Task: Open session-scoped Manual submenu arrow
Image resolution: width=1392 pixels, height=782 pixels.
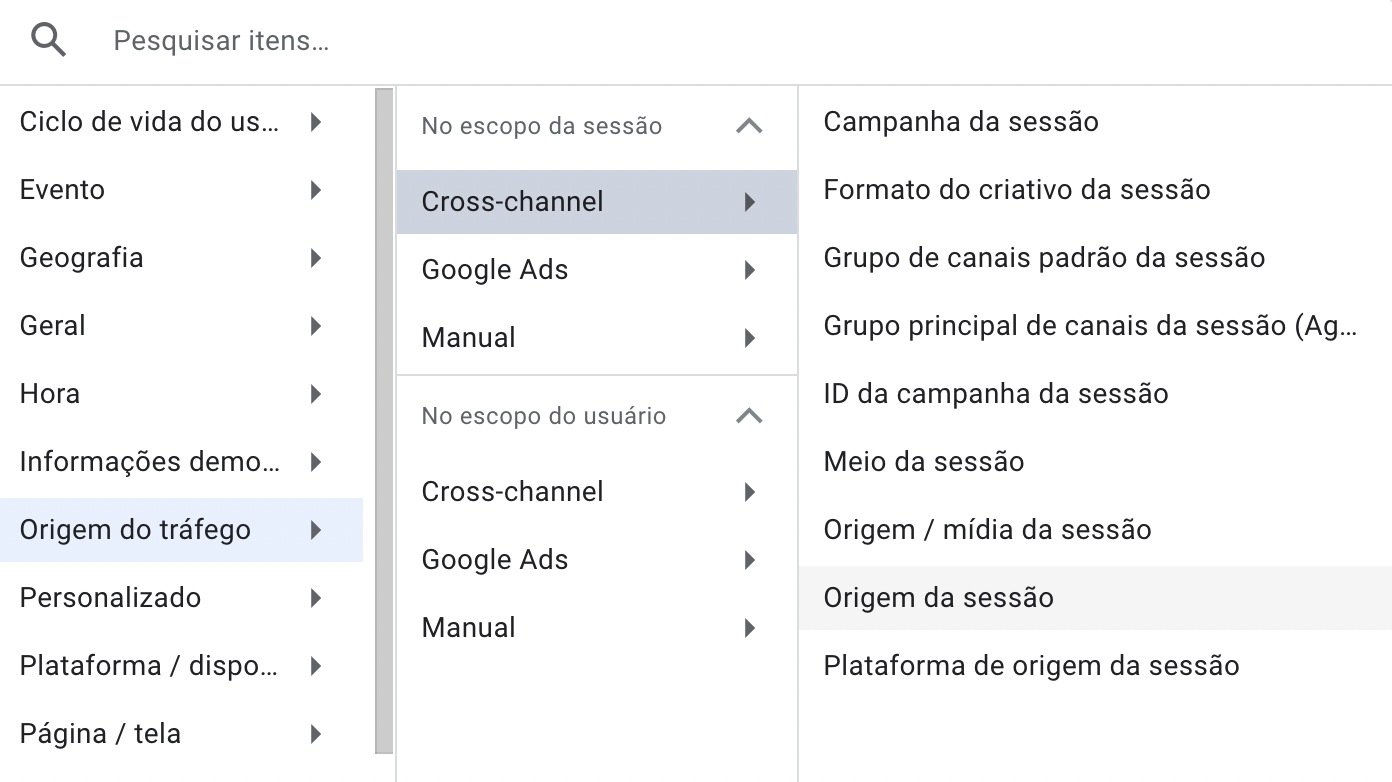Action: tap(750, 338)
